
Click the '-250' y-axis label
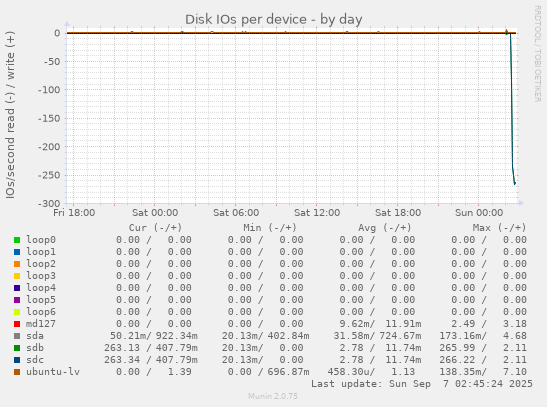pos(49,175)
